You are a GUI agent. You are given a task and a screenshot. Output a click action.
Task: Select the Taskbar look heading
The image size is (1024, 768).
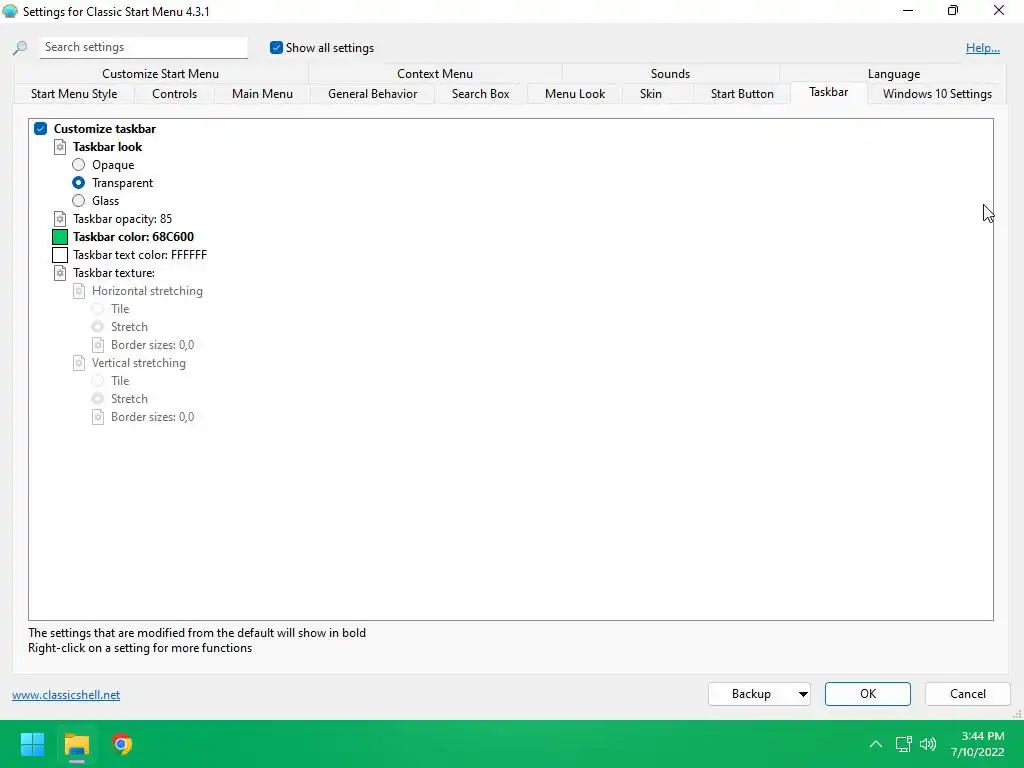pyautogui.click(x=107, y=147)
